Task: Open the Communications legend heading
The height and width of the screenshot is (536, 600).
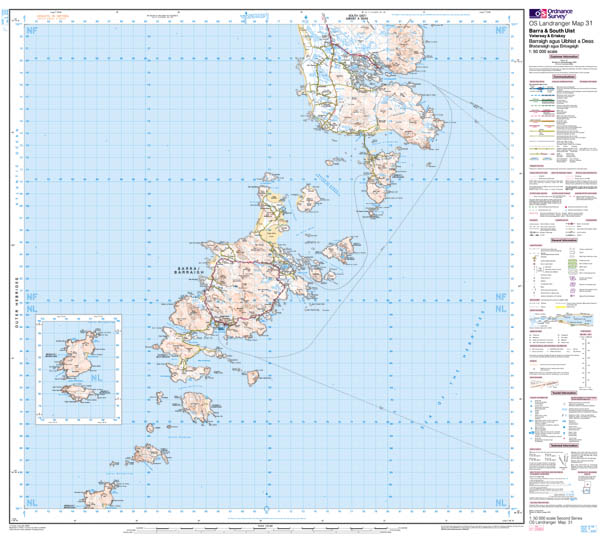Action: (x=564, y=77)
